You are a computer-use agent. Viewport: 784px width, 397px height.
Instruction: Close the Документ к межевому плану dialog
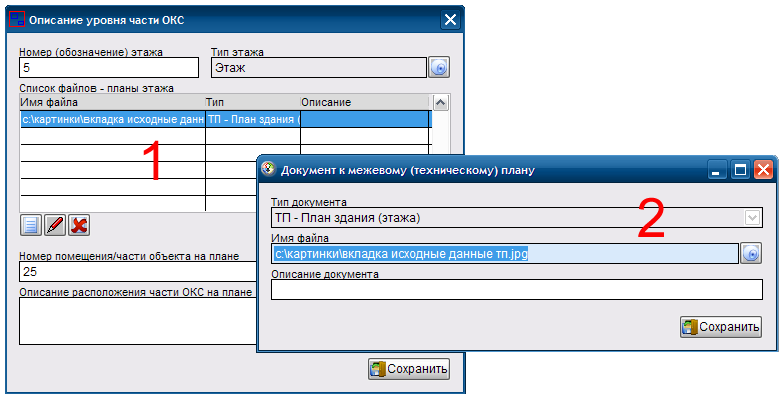[x=764, y=170]
